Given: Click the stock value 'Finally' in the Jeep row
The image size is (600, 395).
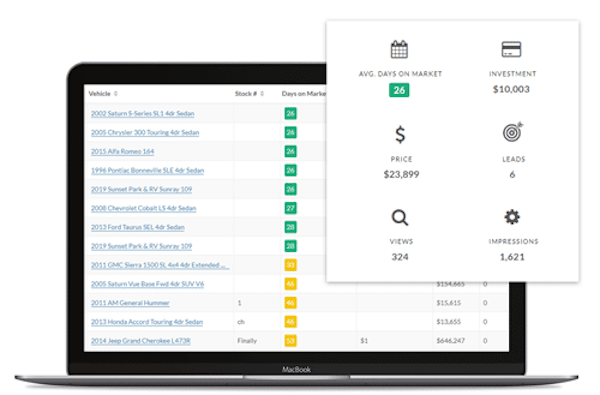Looking at the screenshot, I should pos(247,341).
